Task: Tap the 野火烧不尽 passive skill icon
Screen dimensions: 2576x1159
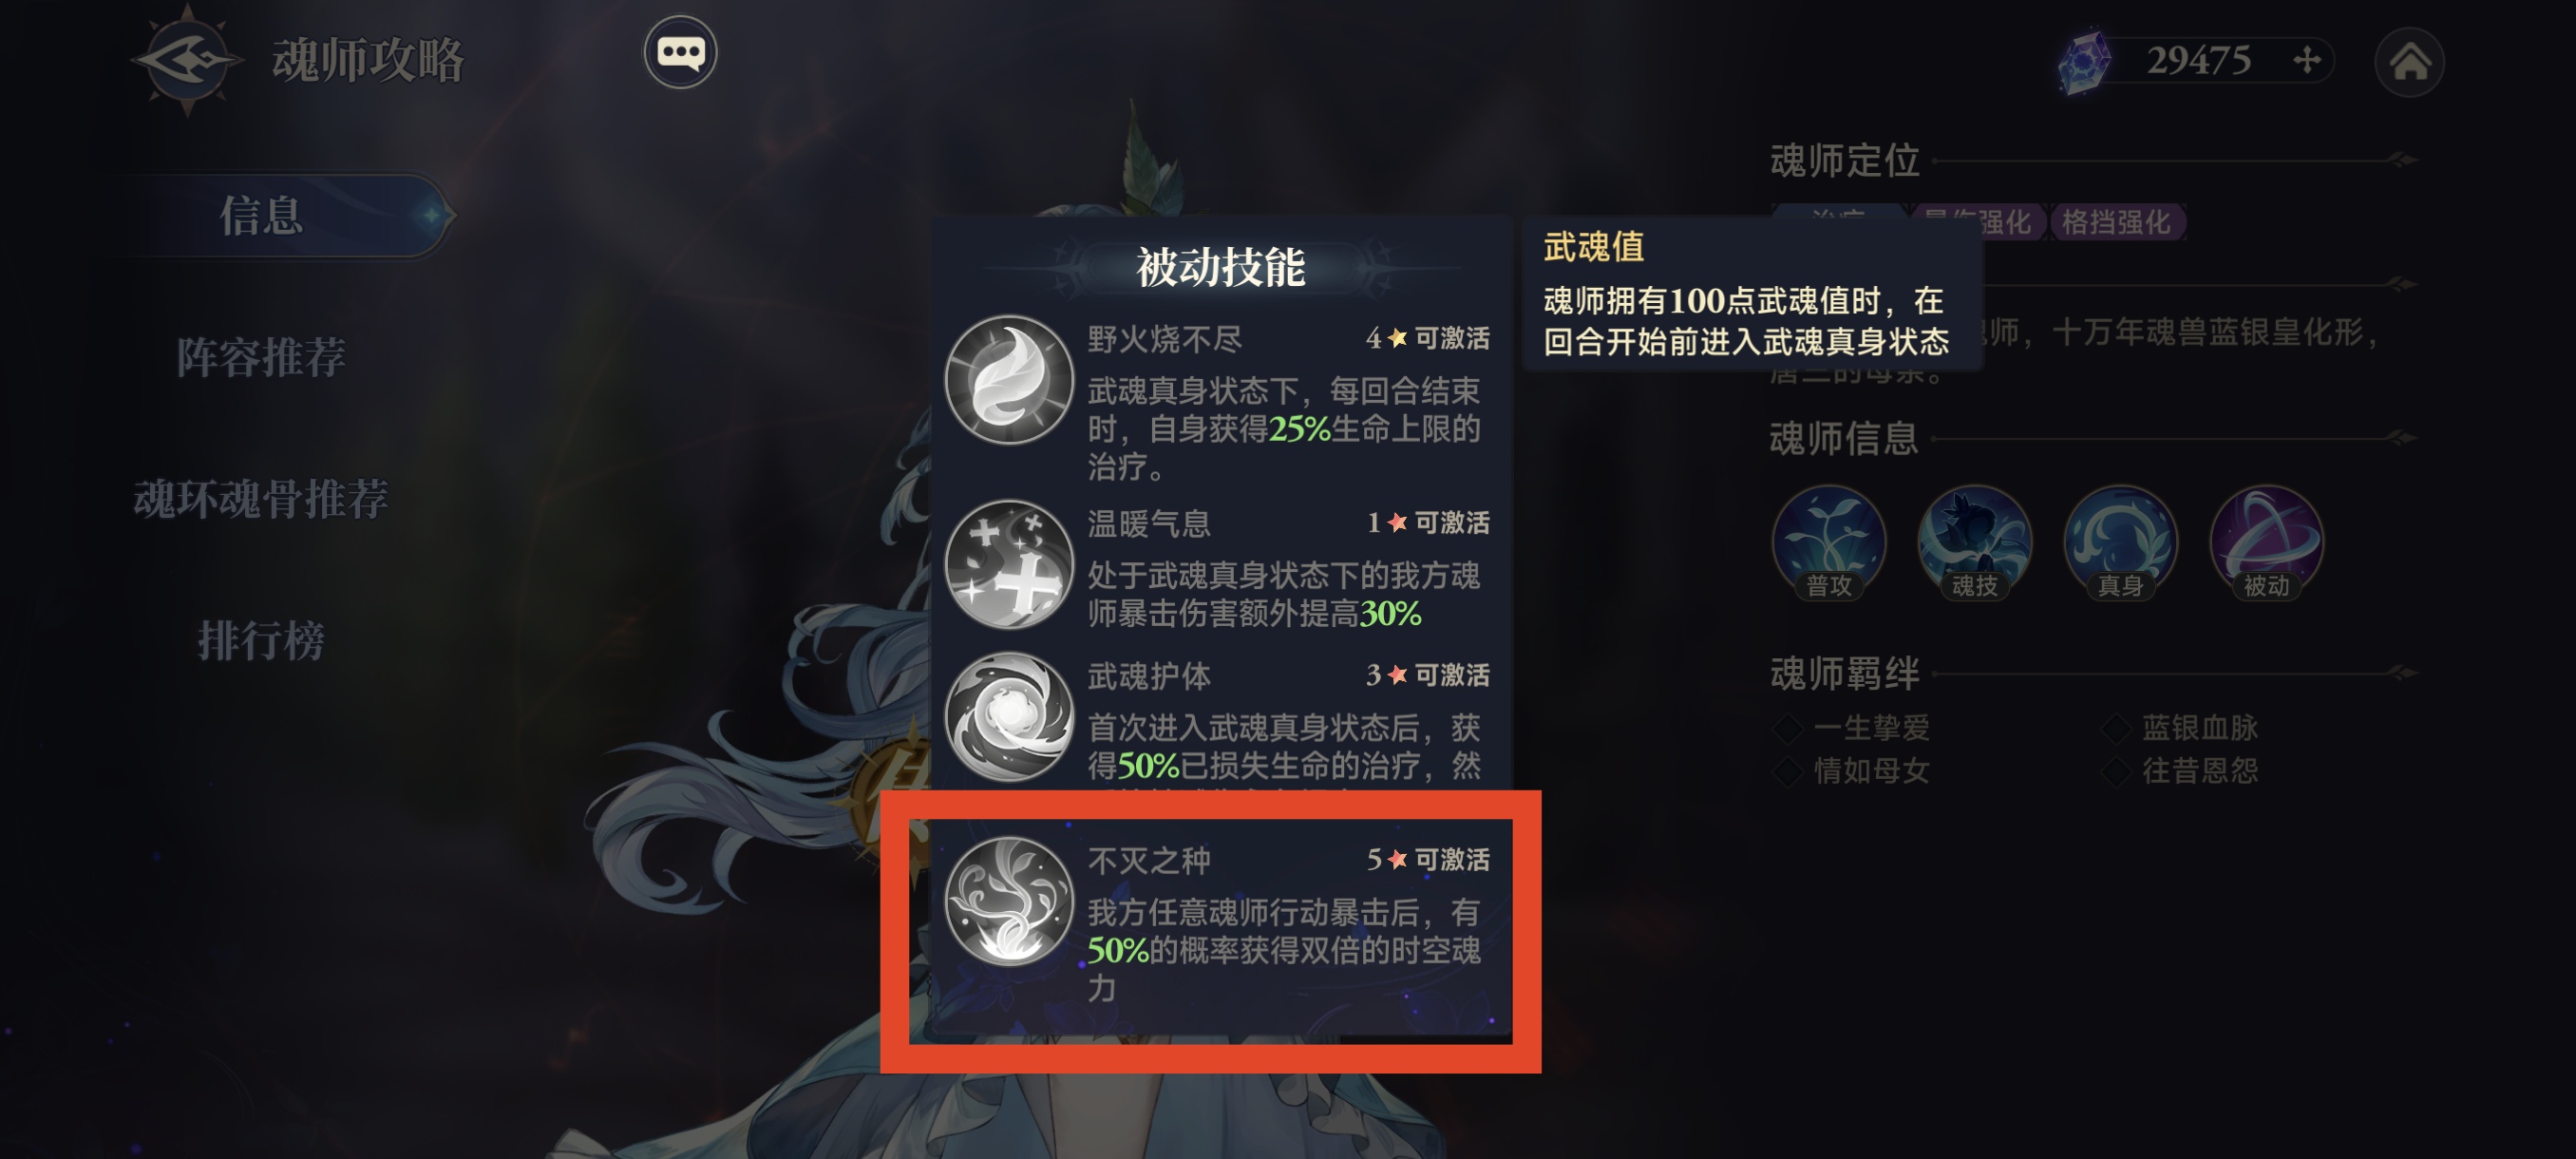Action: point(1009,380)
